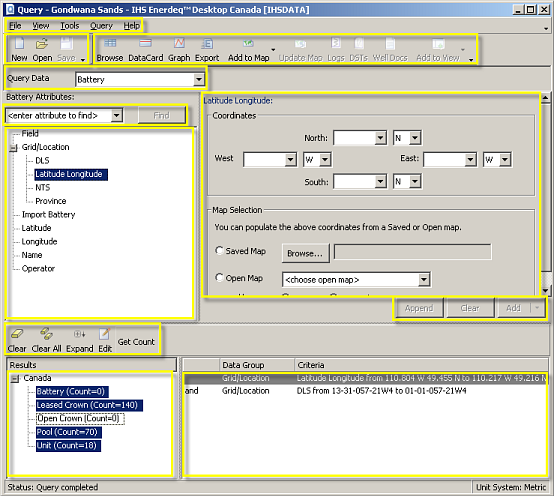Open Well Docs
This screenshot has height=496, width=554.
[x=390, y=49]
